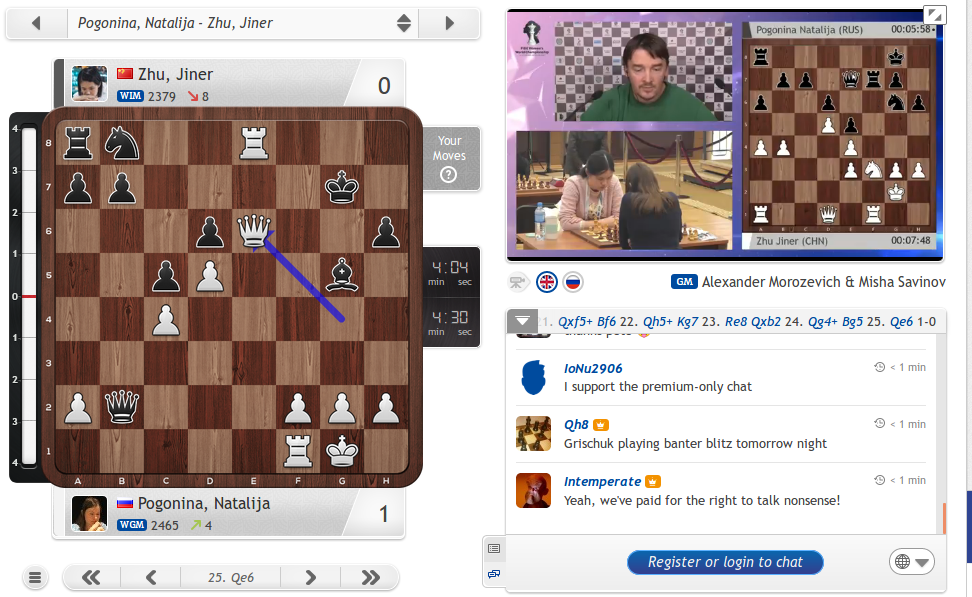Click Register or login to chat

[725, 562]
